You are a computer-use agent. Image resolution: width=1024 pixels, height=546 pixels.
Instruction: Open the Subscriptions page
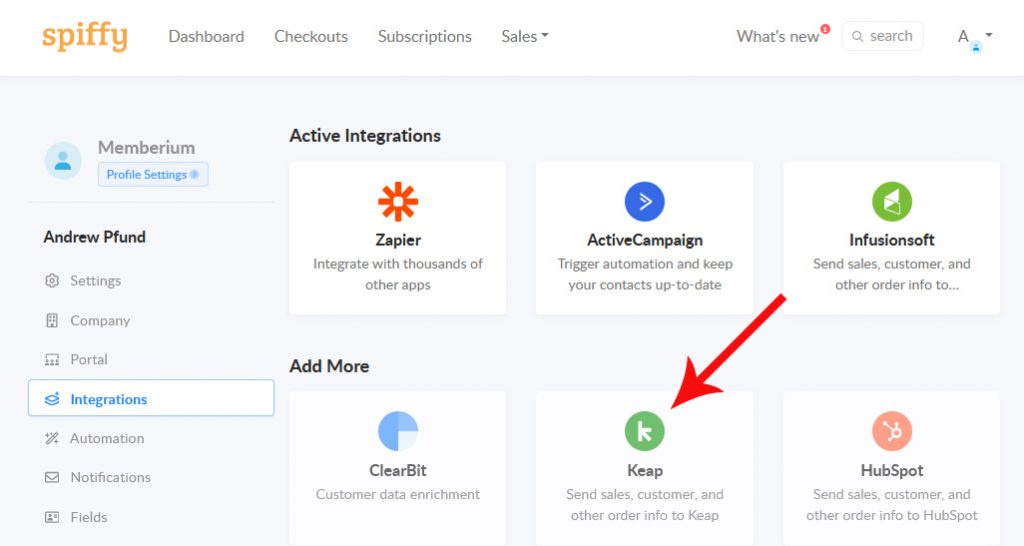(x=424, y=37)
